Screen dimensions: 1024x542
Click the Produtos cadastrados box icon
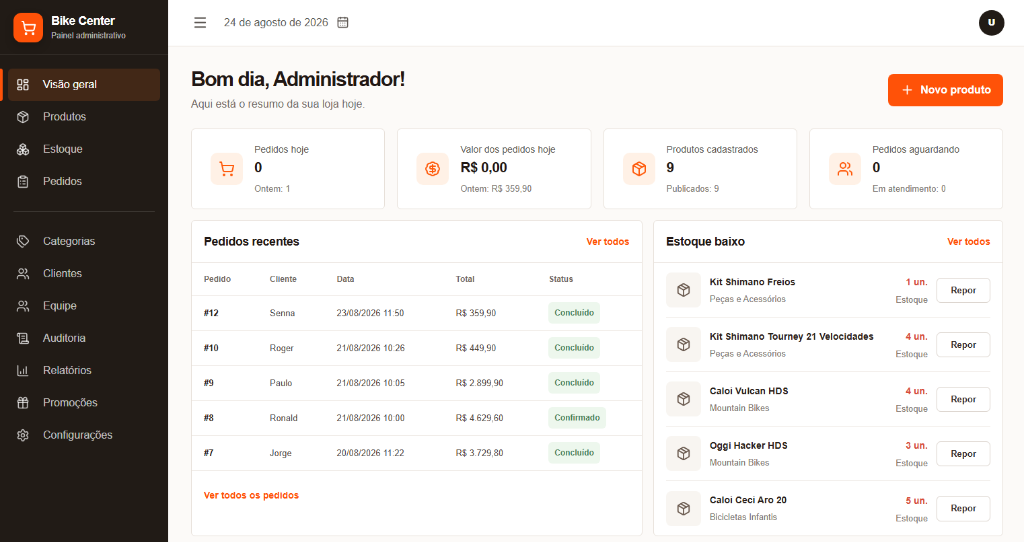(x=639, y=169)
